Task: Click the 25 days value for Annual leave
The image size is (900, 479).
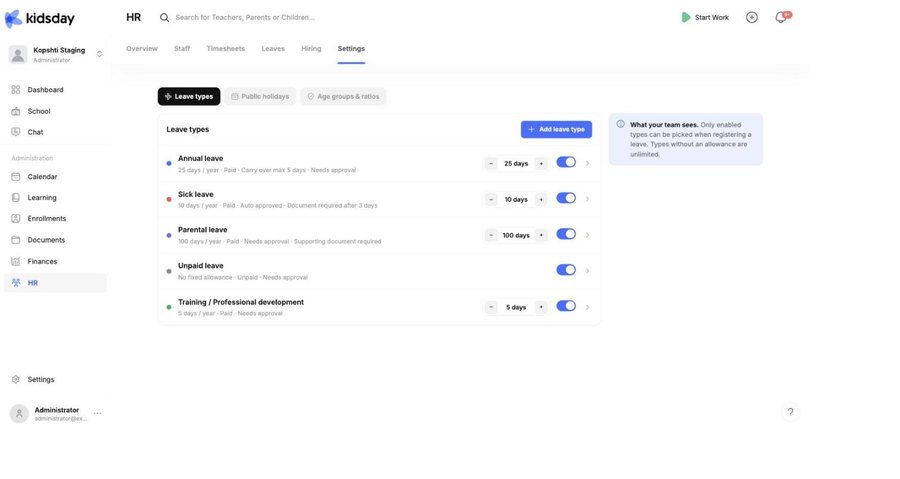Action: [516, 163]
